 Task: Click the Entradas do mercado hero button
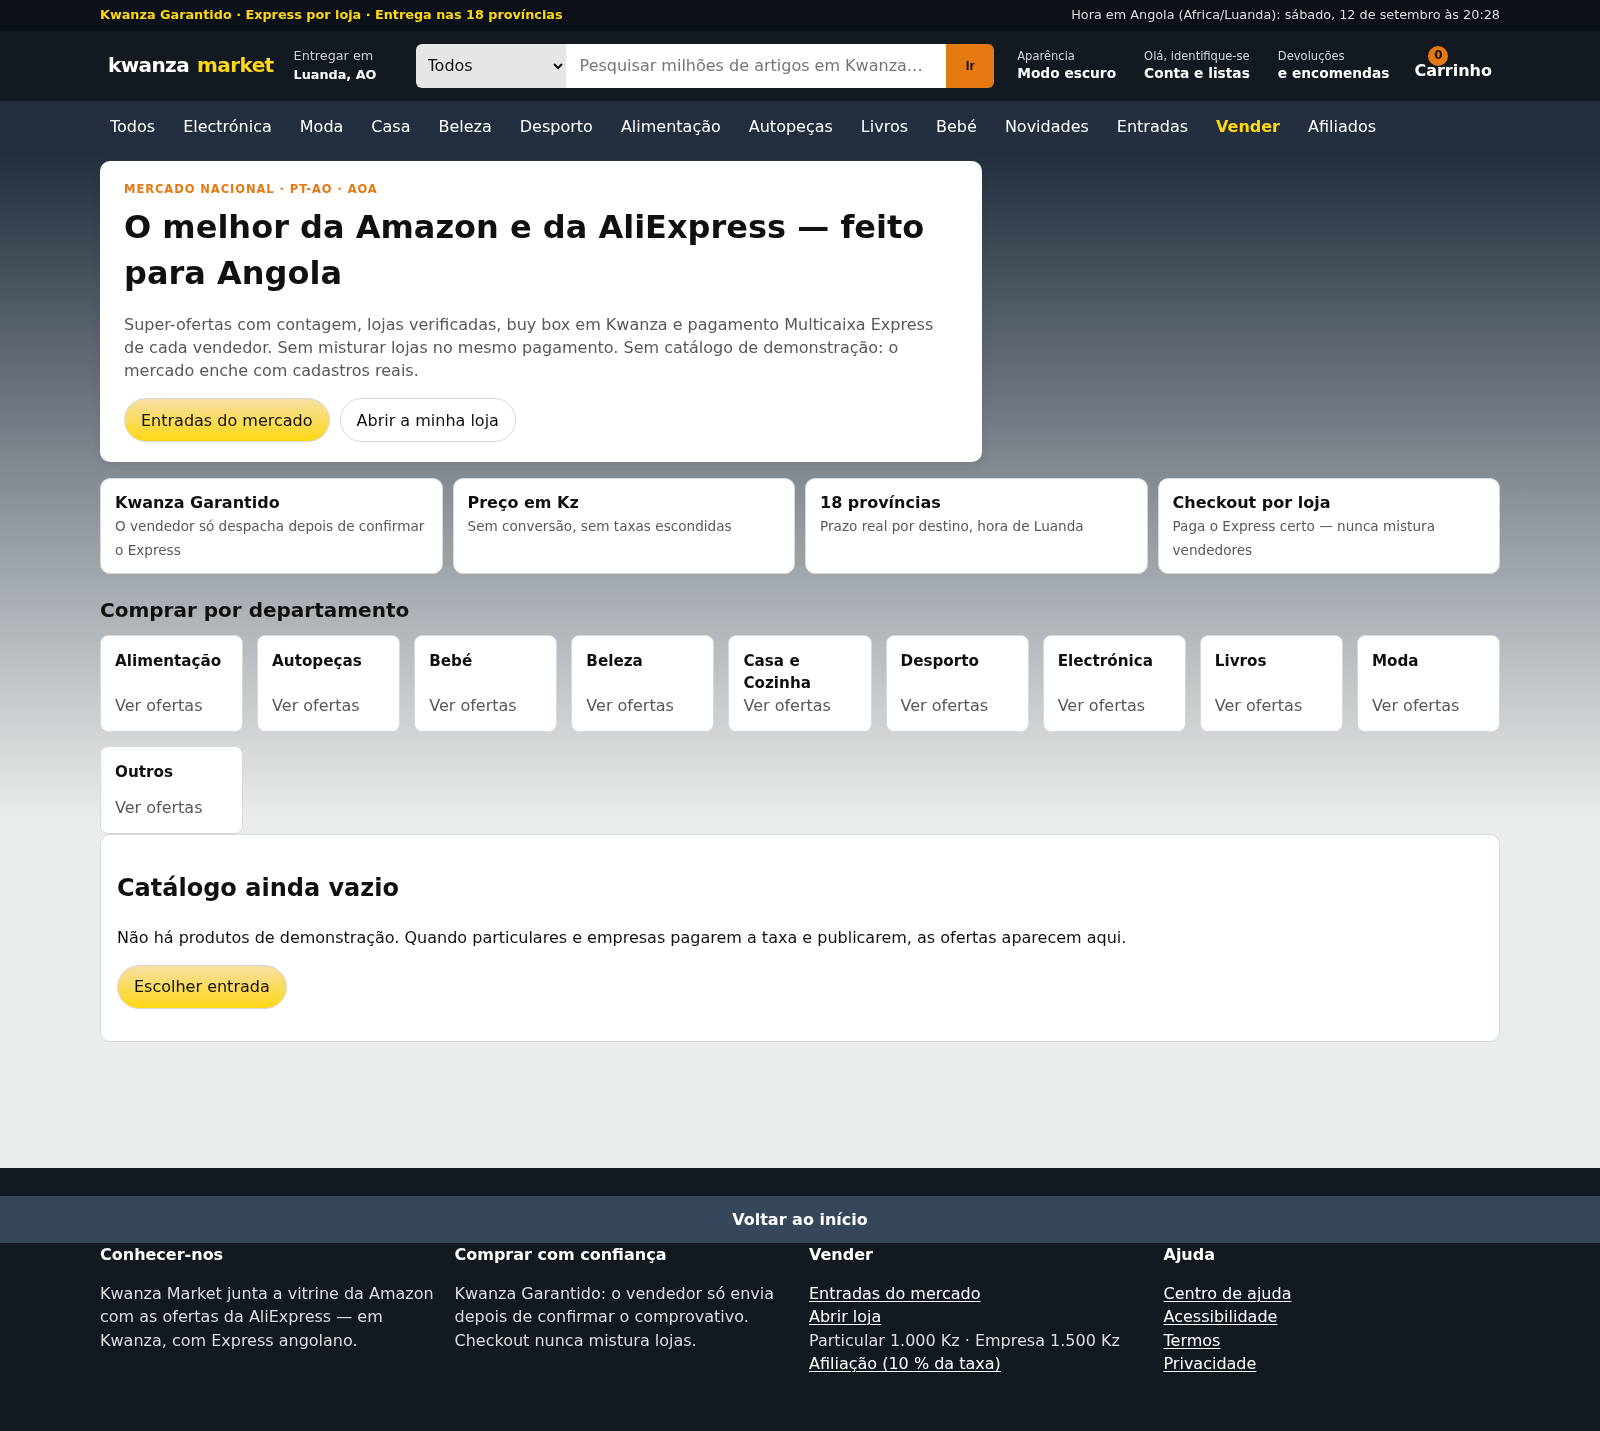[227, 420]
